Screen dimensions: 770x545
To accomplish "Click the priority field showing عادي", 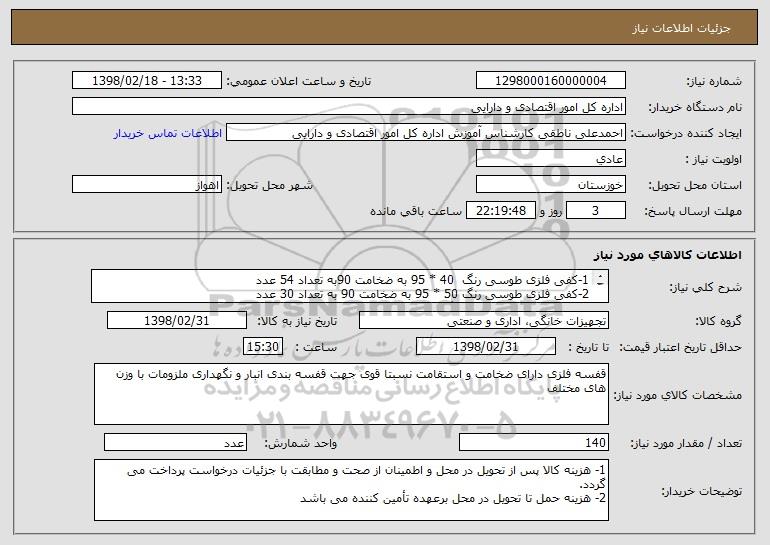I will click(550, 159).
